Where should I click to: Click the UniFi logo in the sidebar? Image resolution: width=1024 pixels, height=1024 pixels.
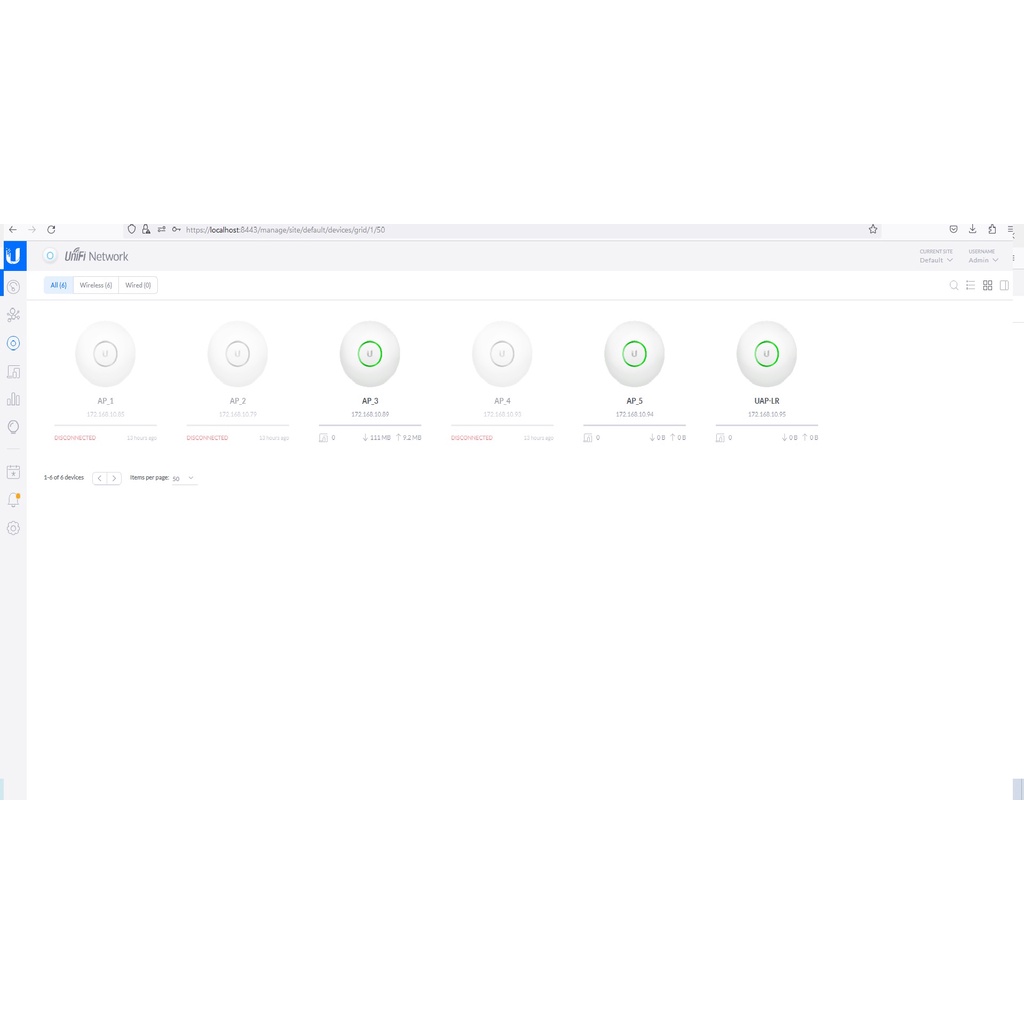click(x=13, y=256)
